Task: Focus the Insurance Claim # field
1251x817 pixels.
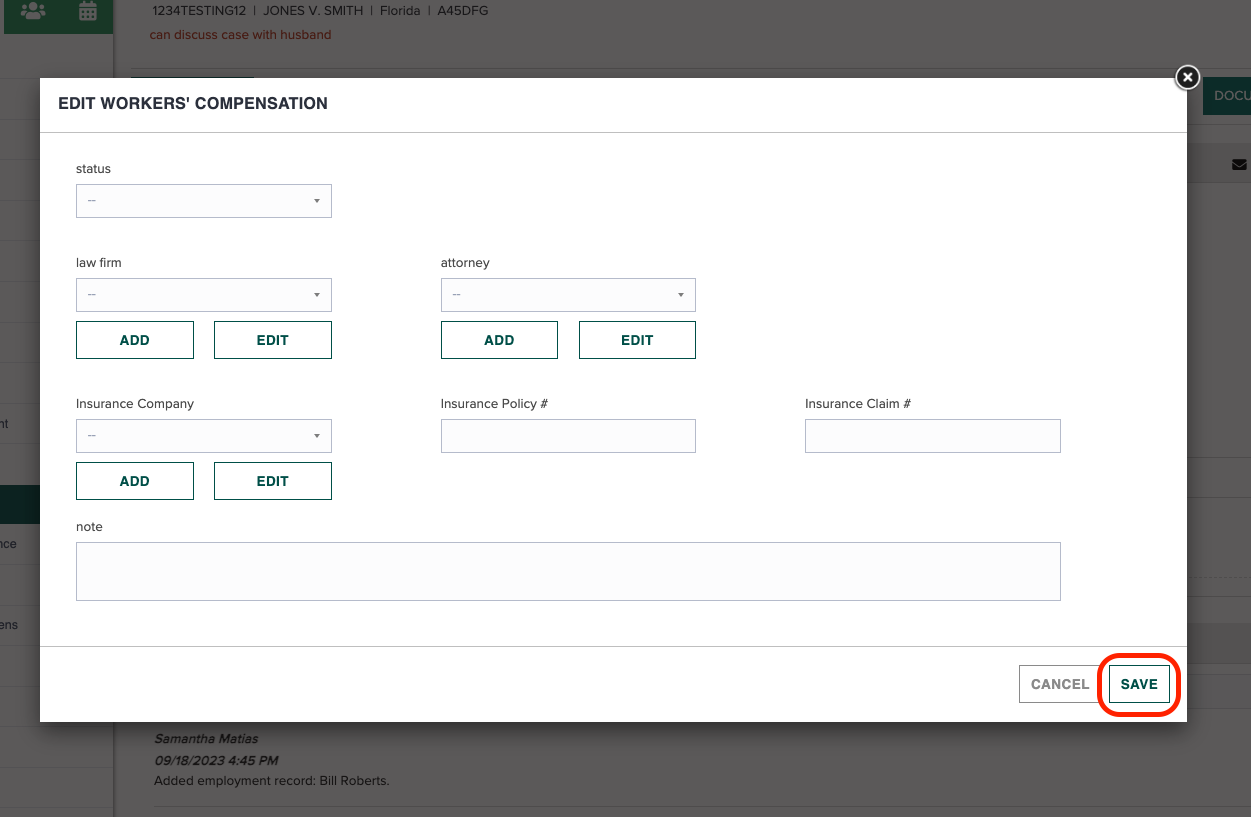Action: tap(933, 436)
